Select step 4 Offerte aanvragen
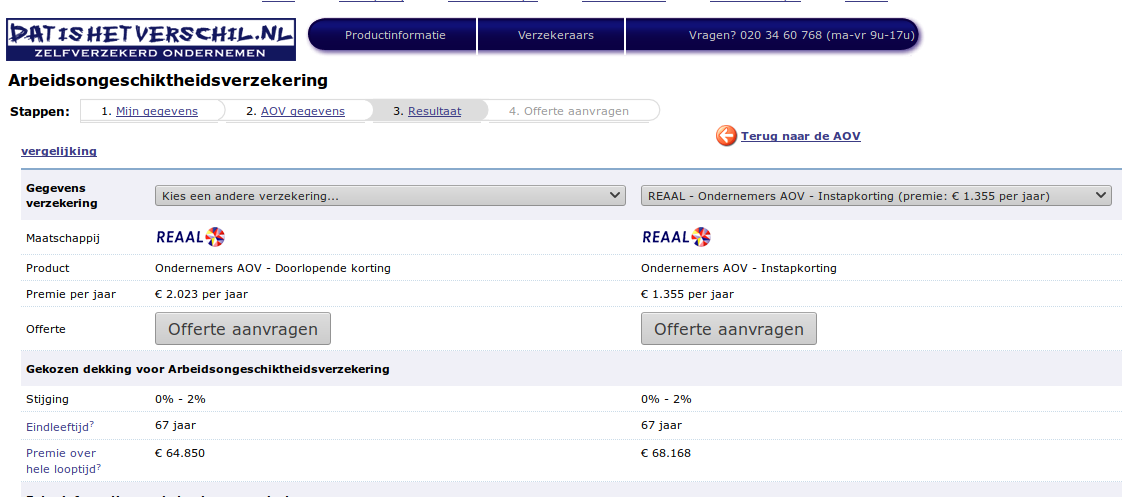Viewport: 1130px width, 497px height. click(569, 111)
